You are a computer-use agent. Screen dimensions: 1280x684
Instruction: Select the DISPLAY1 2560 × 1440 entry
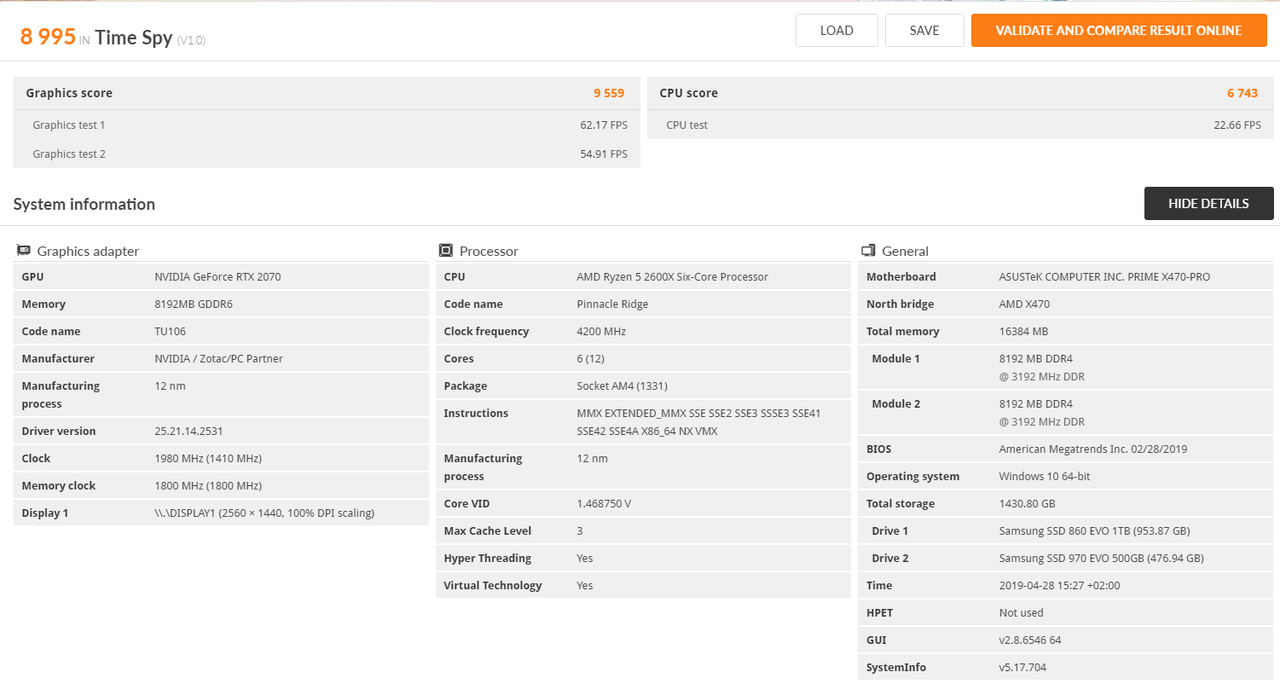264,513
